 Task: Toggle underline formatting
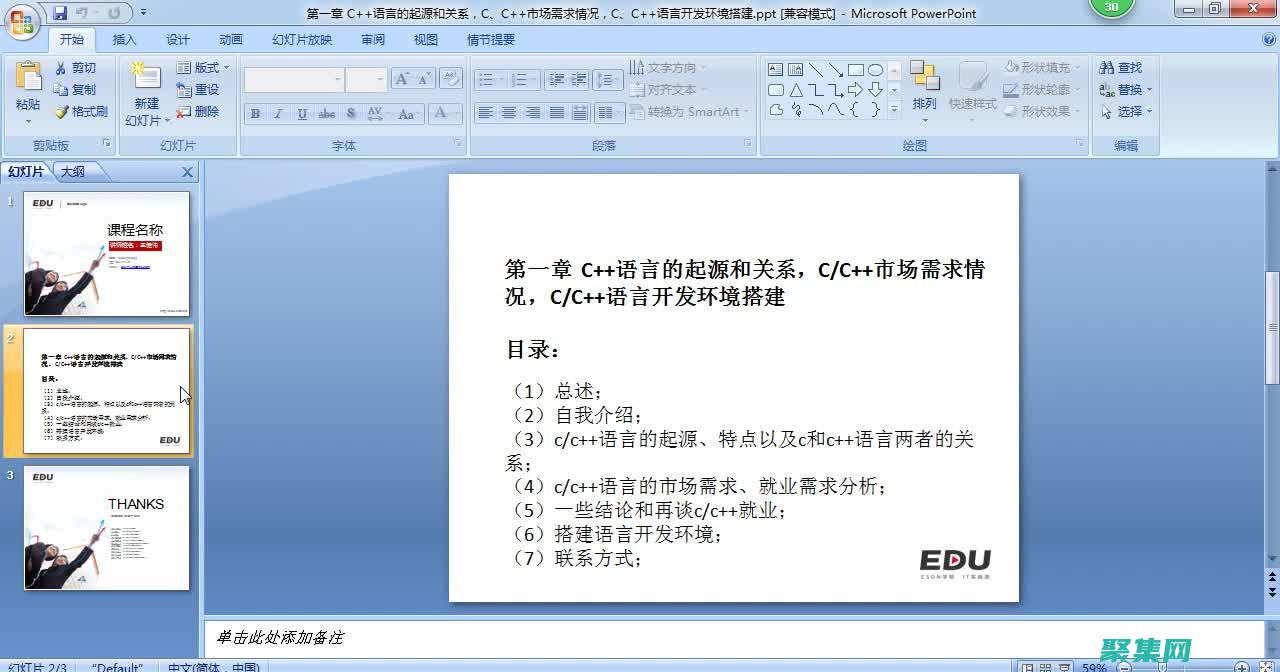(x=301, y=114)
